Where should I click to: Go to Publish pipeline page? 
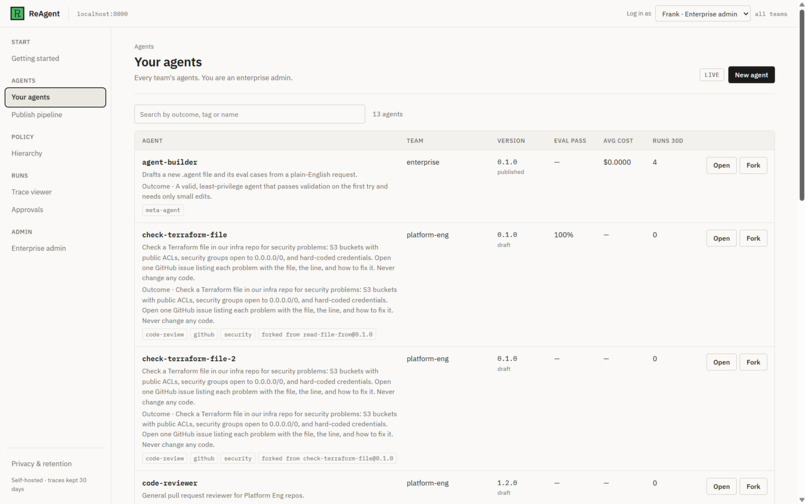click(x=36, y=115)
